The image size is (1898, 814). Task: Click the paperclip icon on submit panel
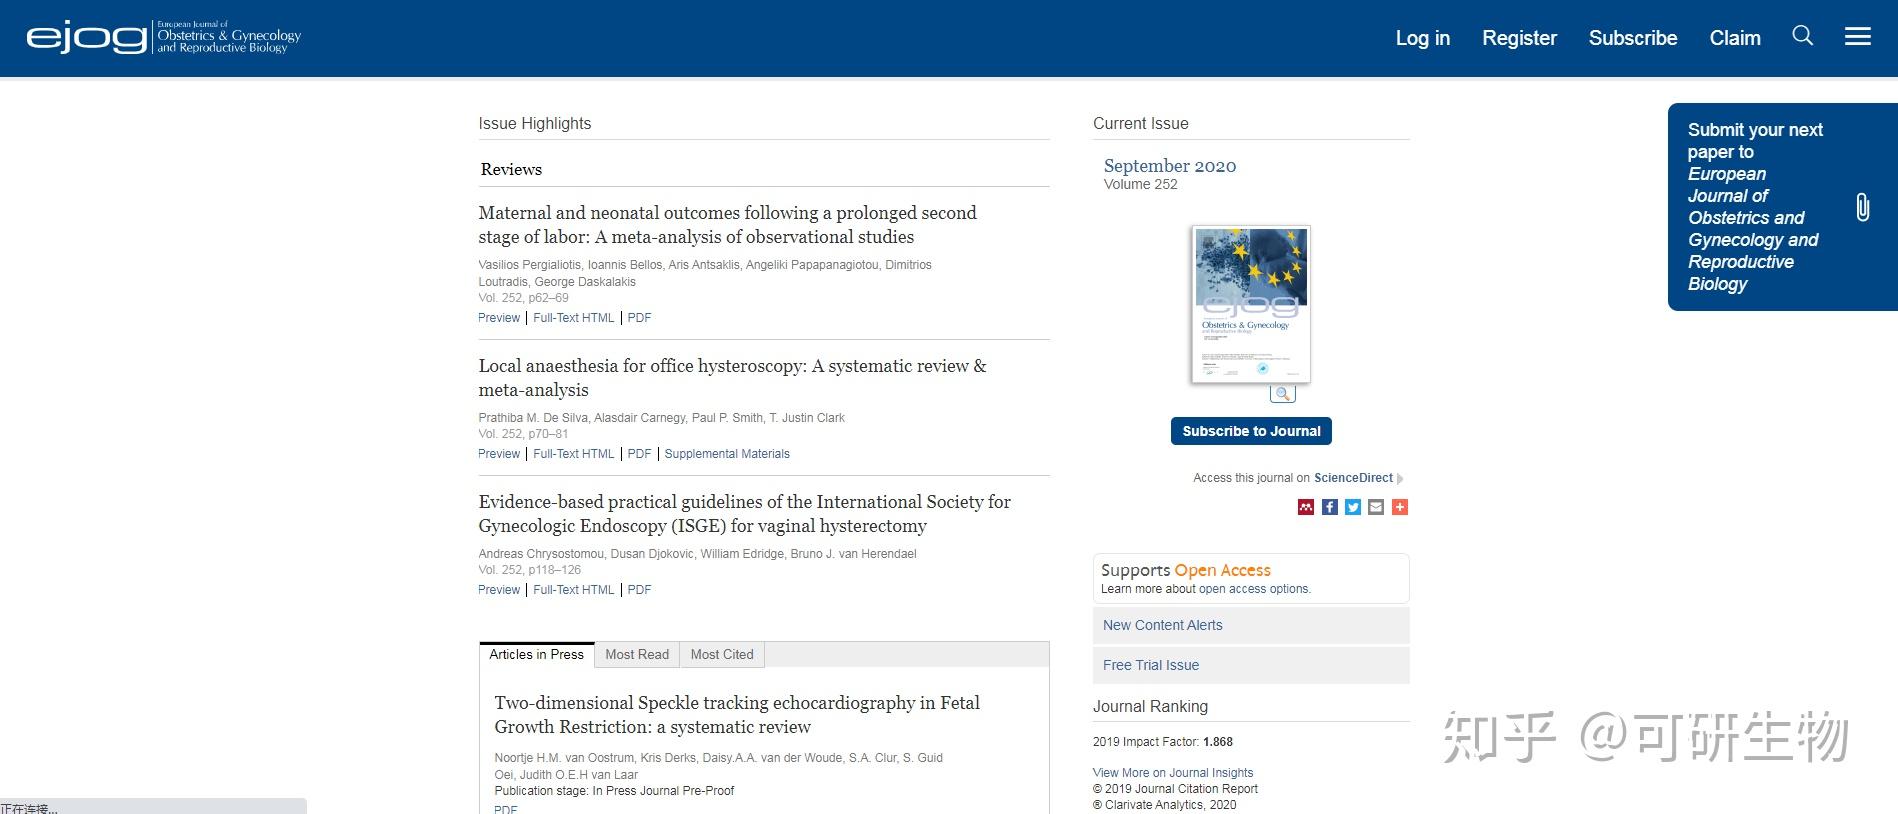coord(1862,207)
